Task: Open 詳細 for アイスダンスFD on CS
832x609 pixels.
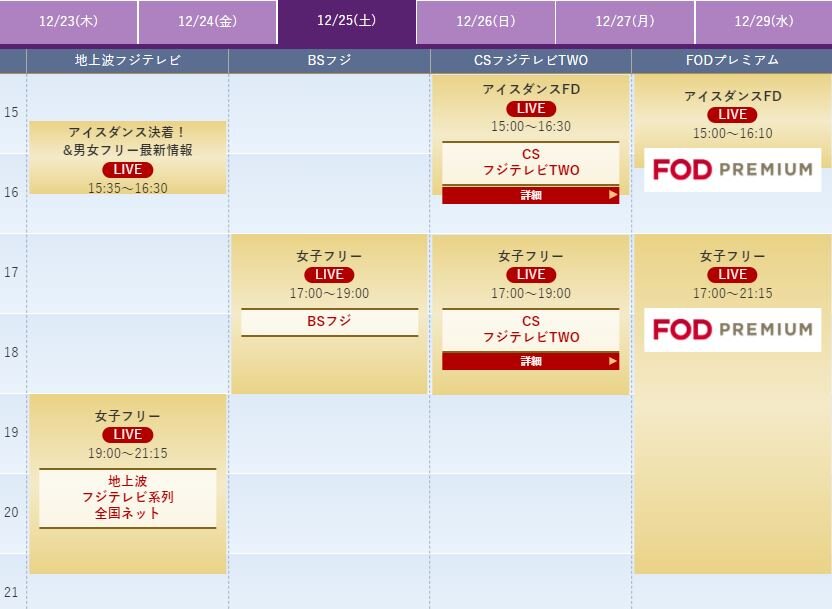Action: coord(531,195)
